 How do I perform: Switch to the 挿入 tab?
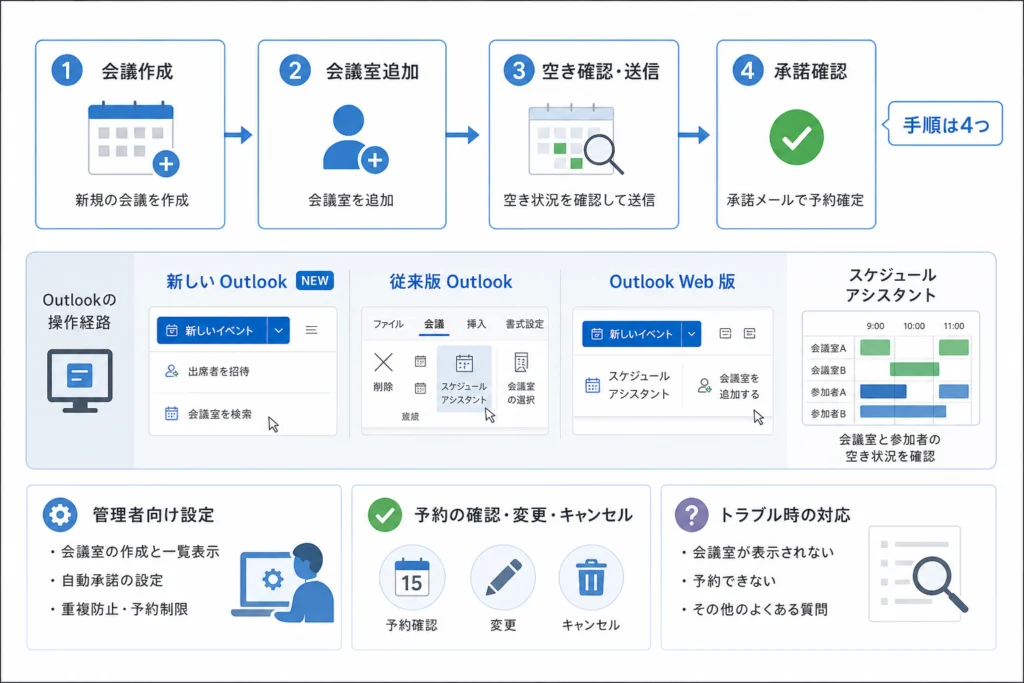[476, 324]
